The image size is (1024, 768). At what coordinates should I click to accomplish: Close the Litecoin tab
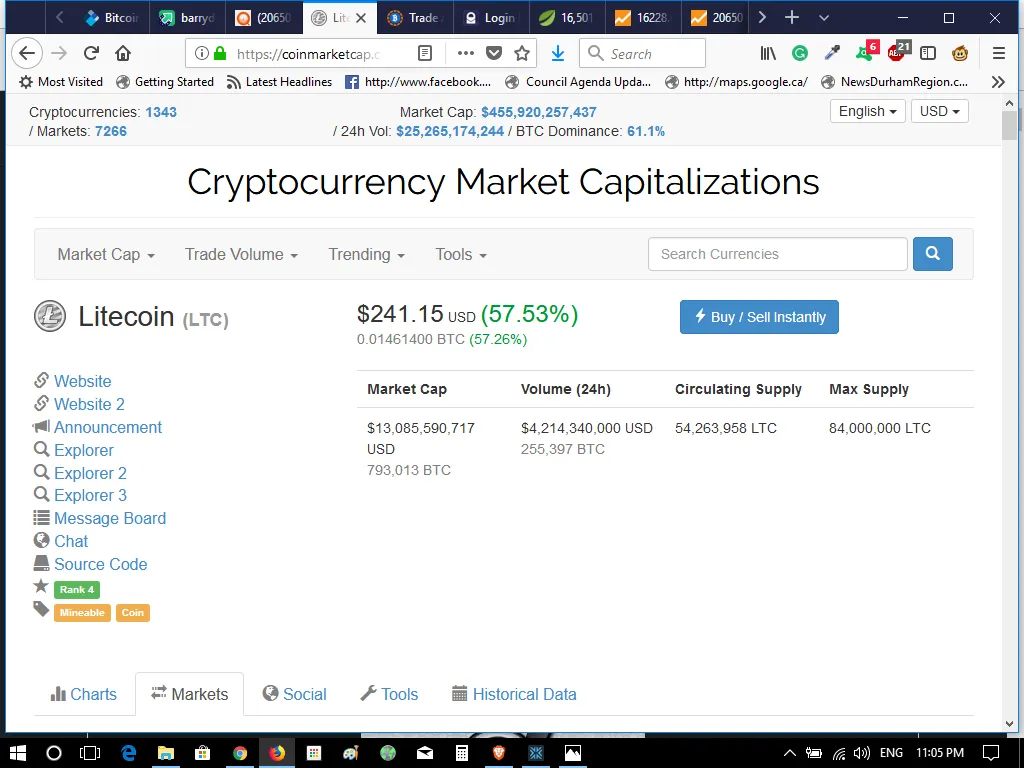[360, 18]
